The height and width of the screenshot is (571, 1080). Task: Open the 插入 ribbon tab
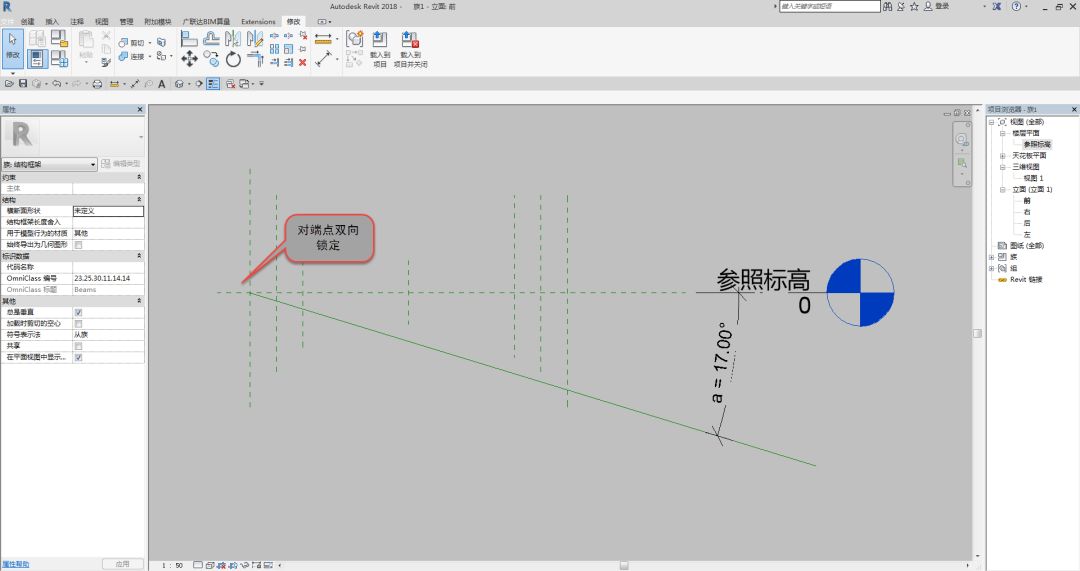click(52, 21)
